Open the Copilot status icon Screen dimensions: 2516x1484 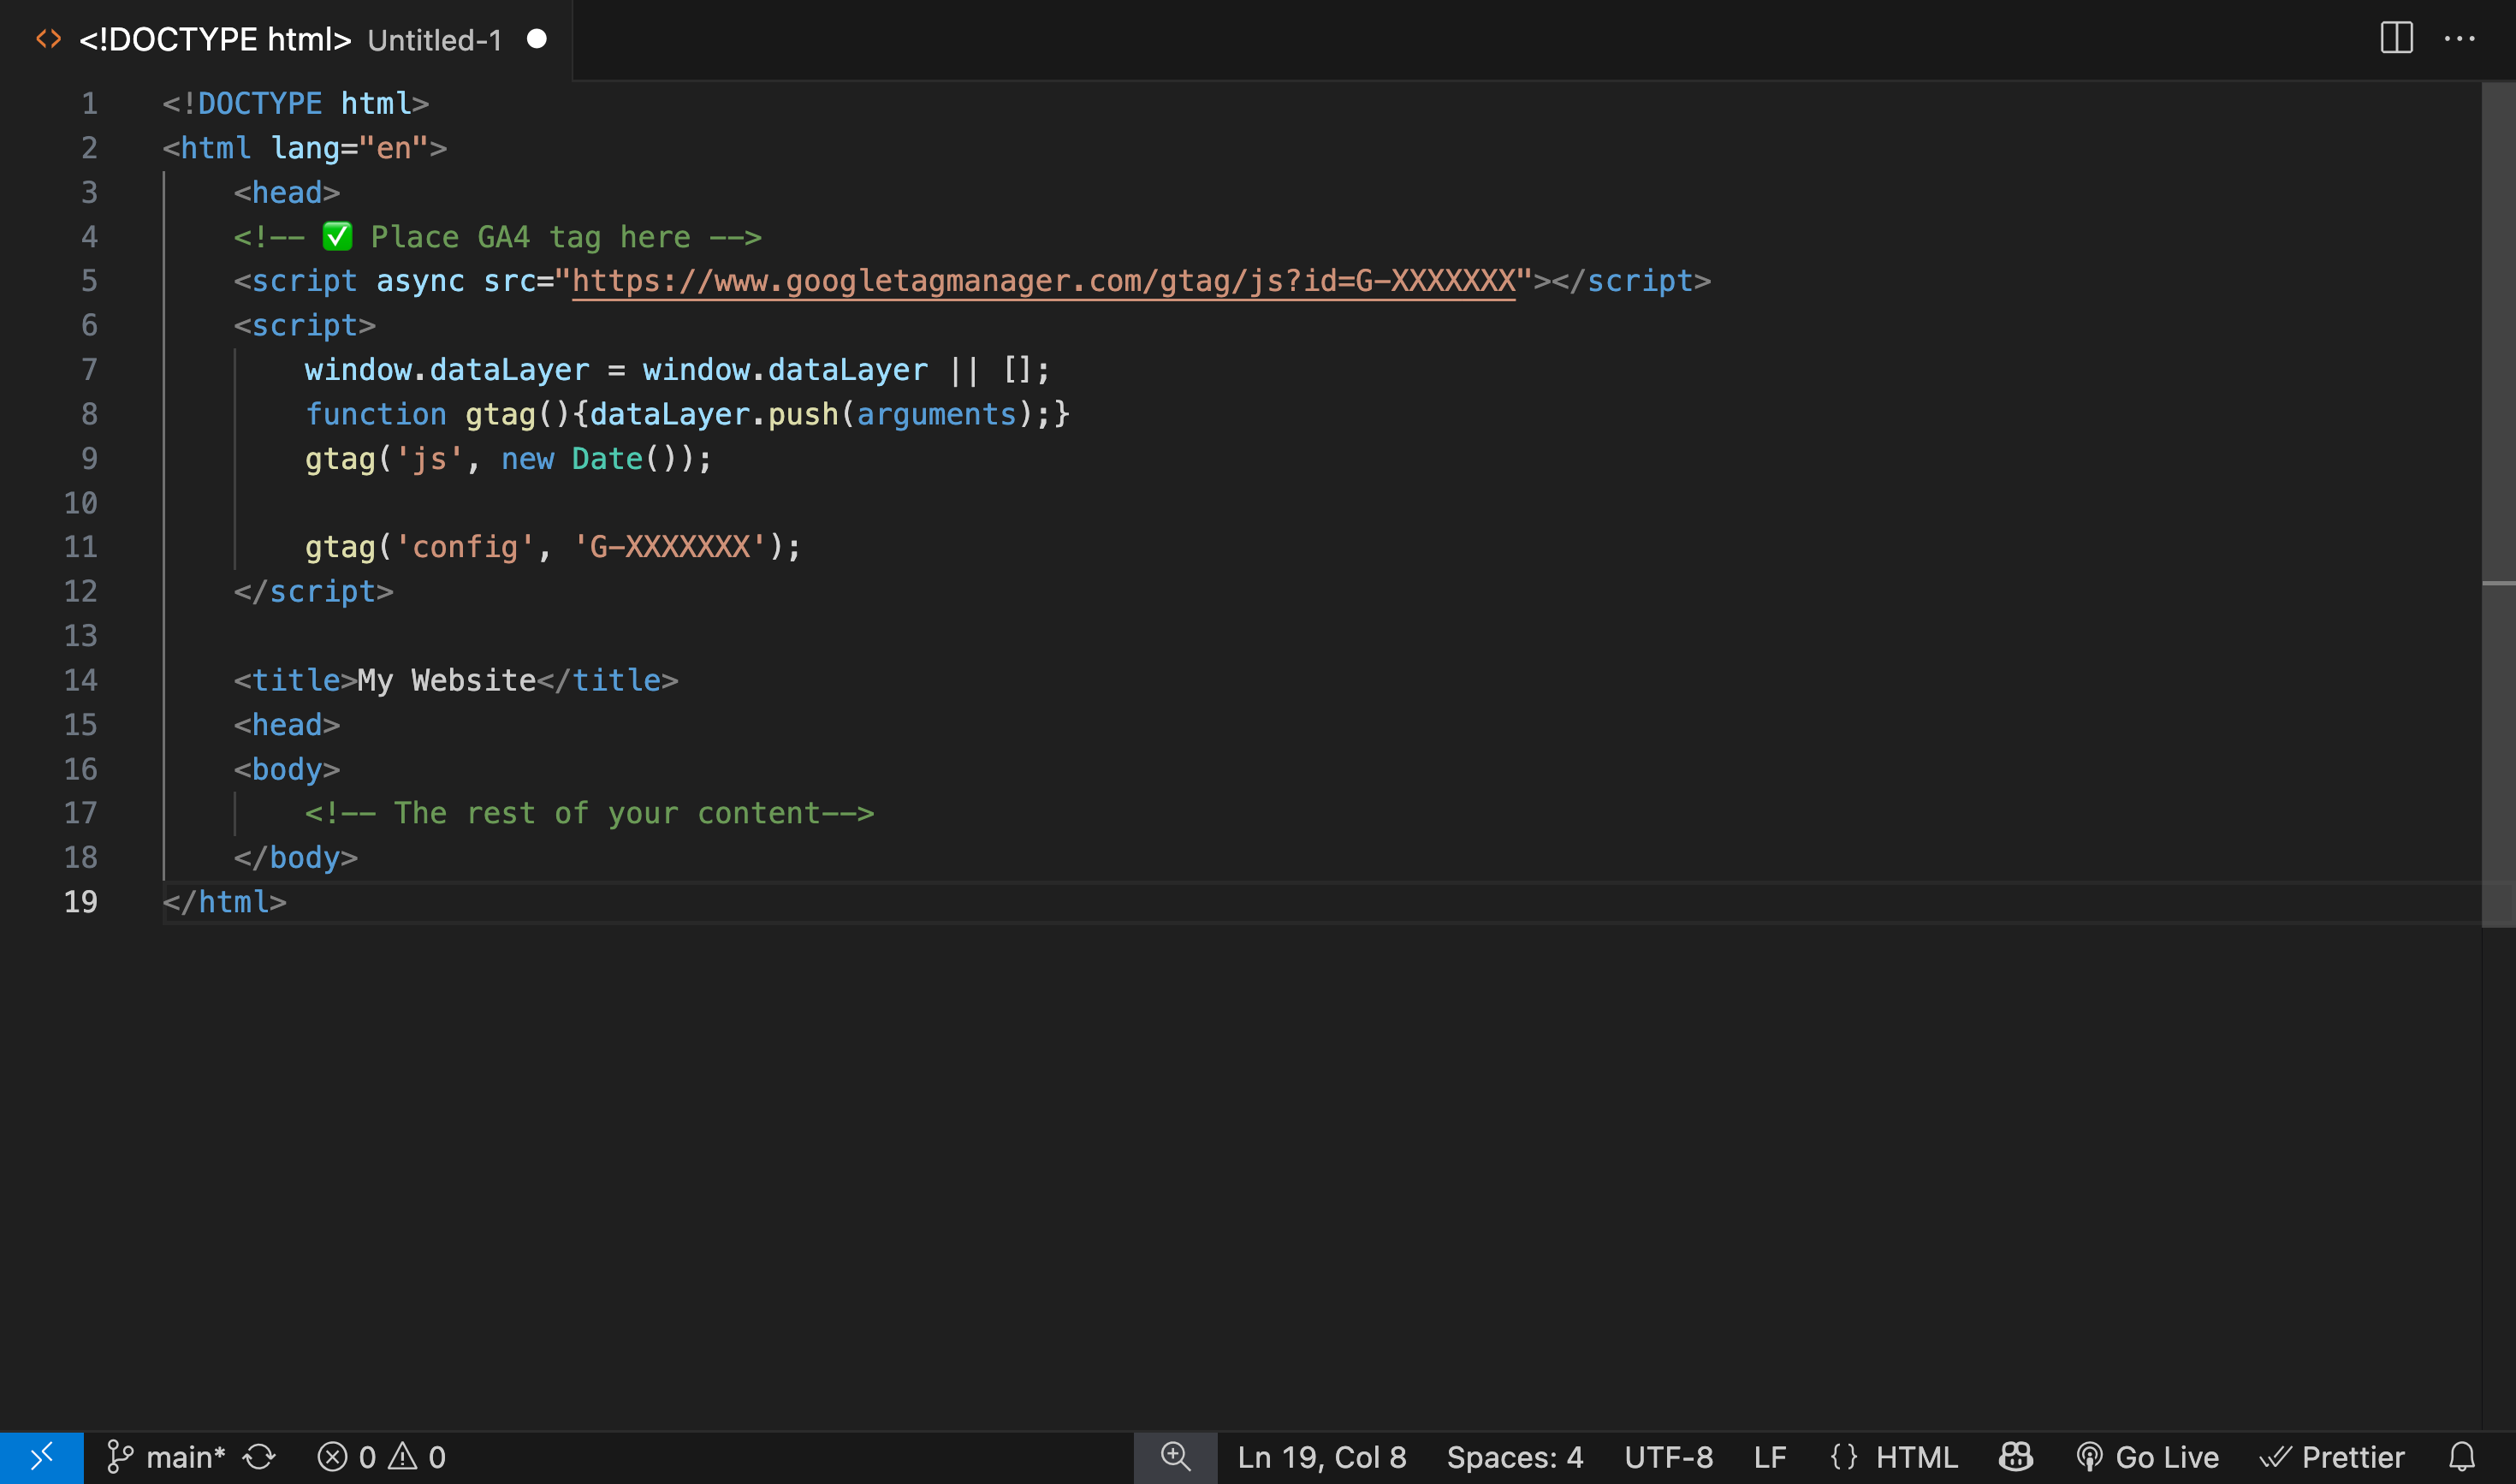tap(2015, 1457)
